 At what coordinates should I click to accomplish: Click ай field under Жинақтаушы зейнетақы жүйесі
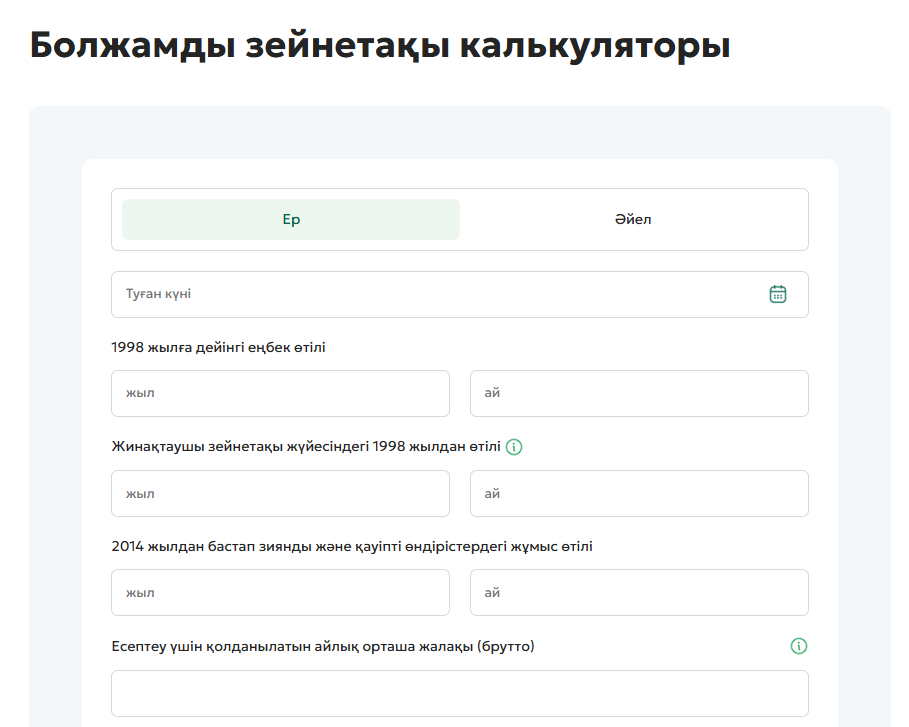[639, 493]
